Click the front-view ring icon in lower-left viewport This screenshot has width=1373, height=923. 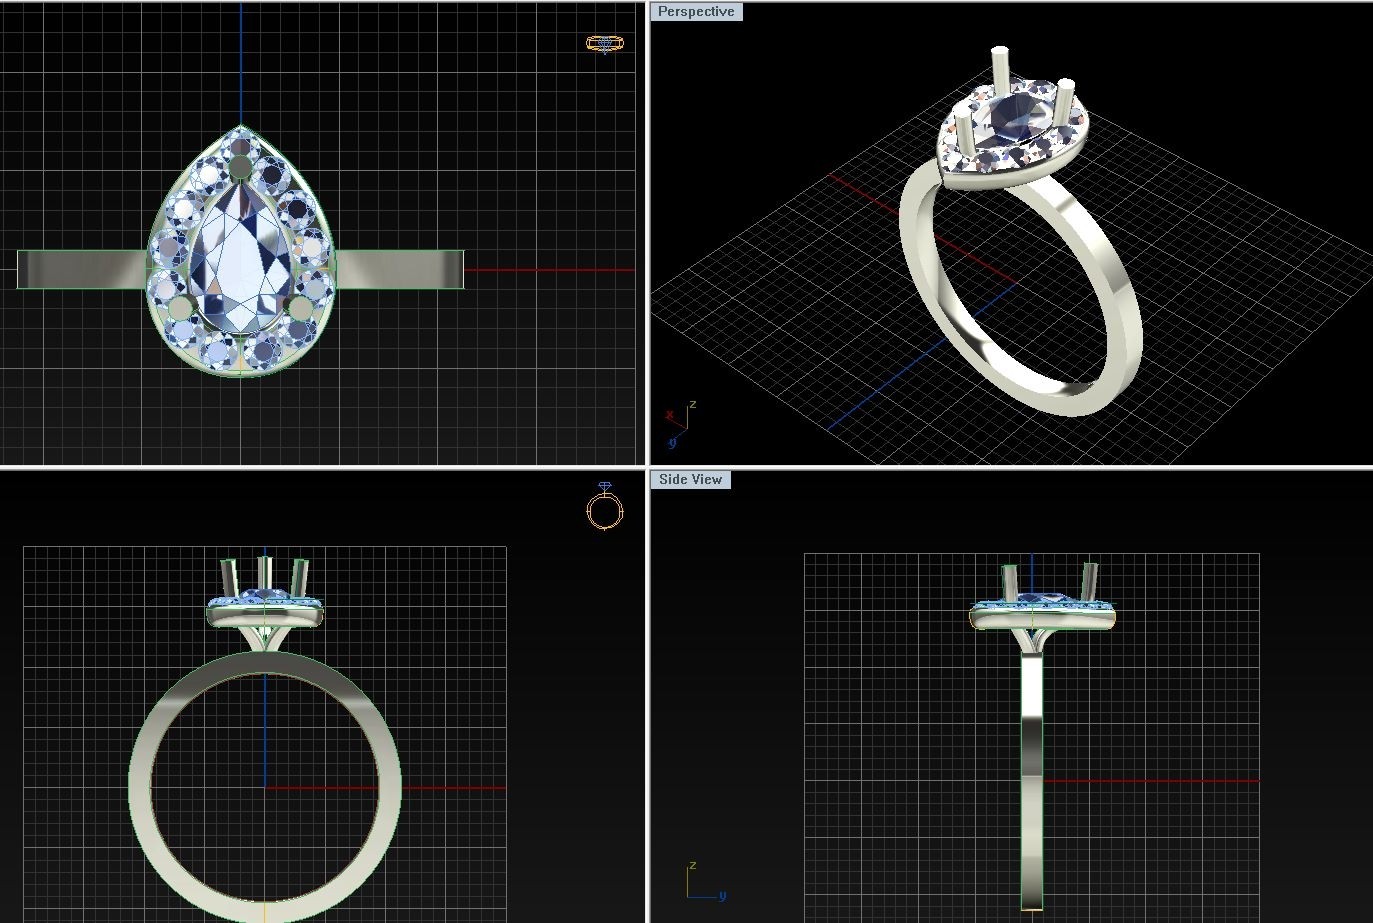604,507
